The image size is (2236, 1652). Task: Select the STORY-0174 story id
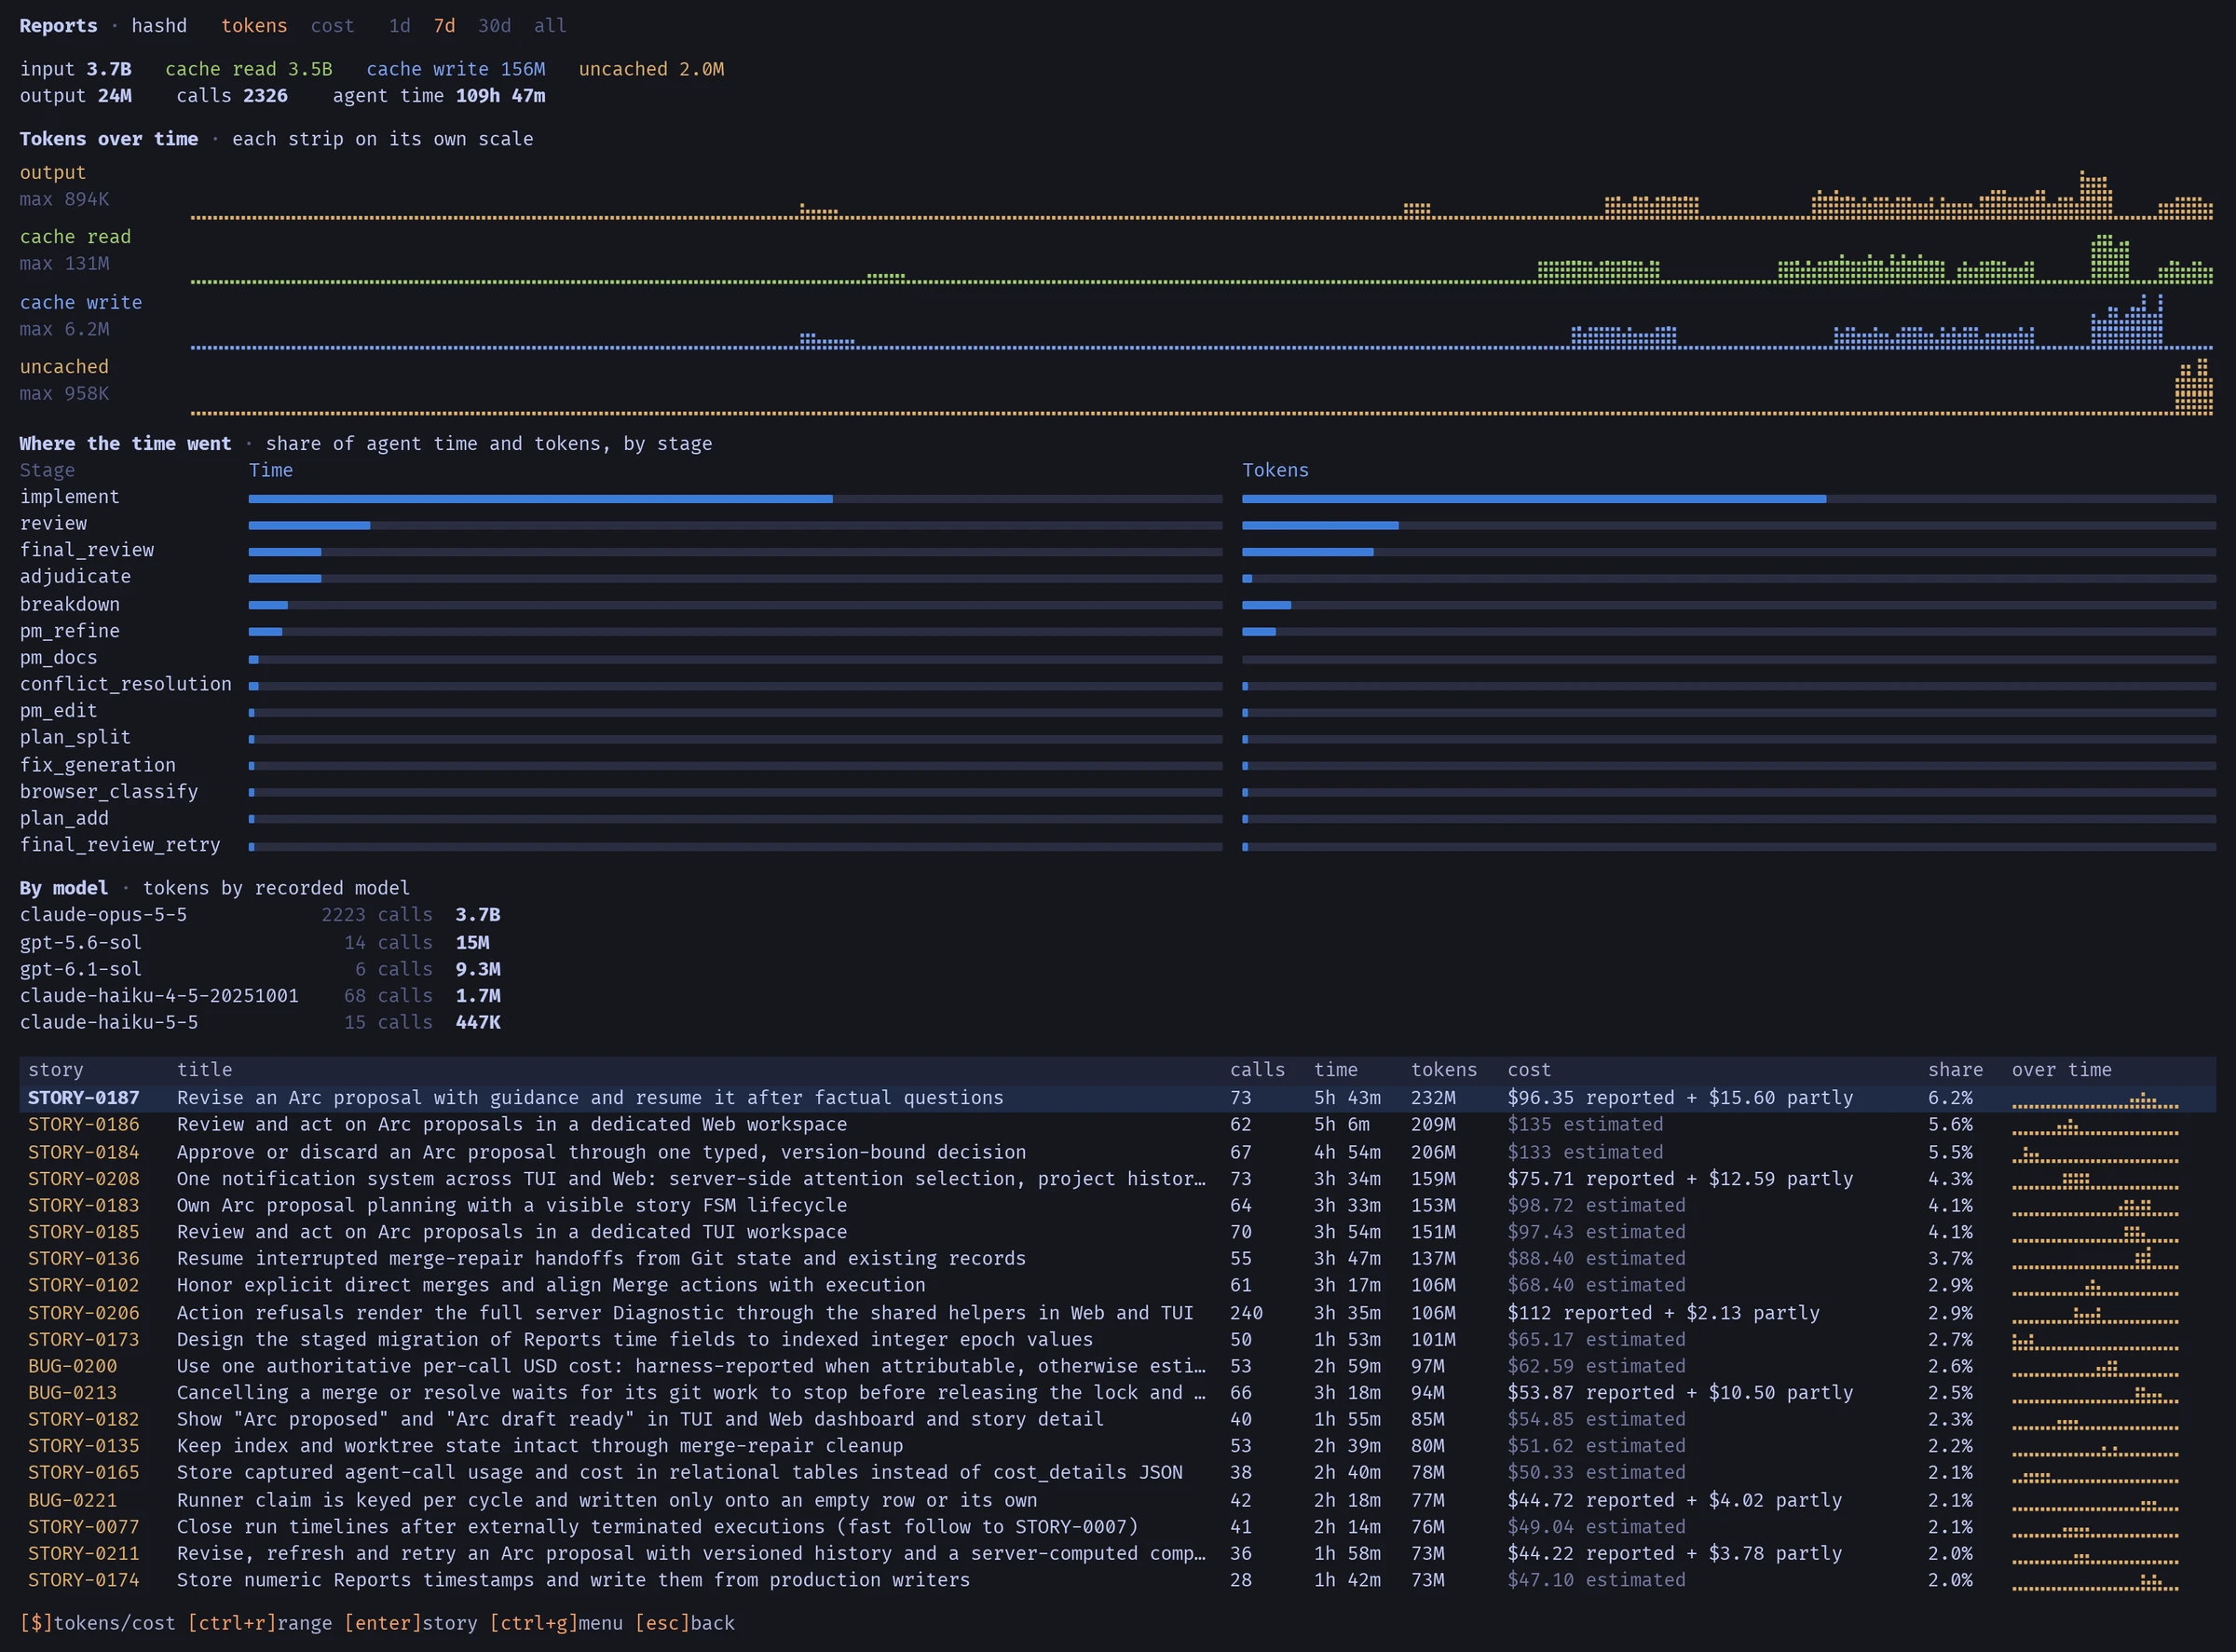tap(84, 1580)
